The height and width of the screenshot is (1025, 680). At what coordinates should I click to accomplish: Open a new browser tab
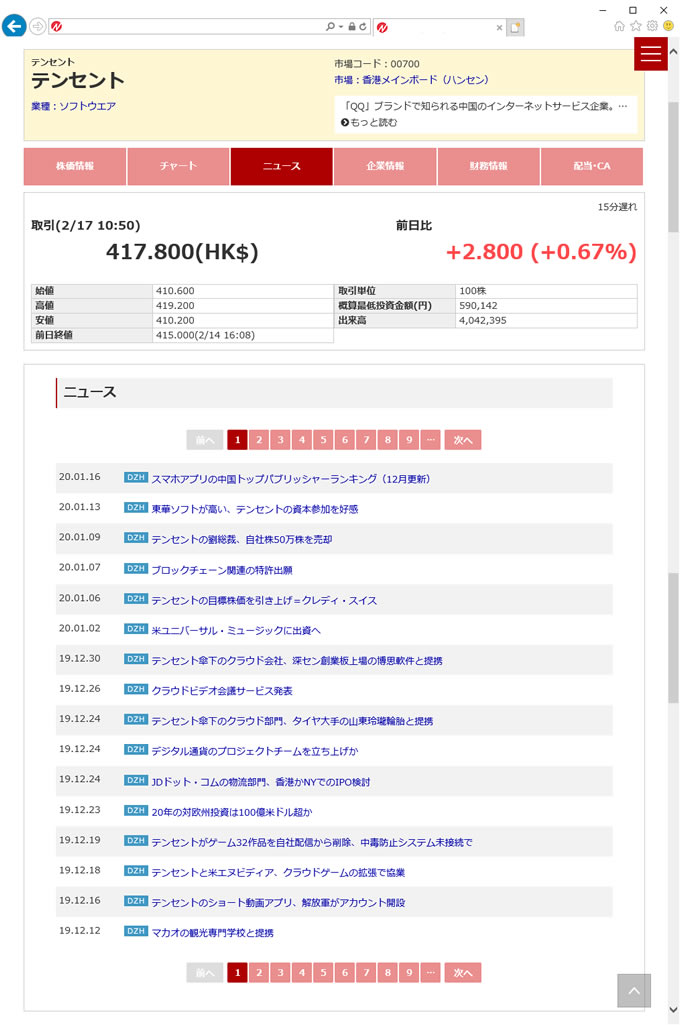point(515,27)
